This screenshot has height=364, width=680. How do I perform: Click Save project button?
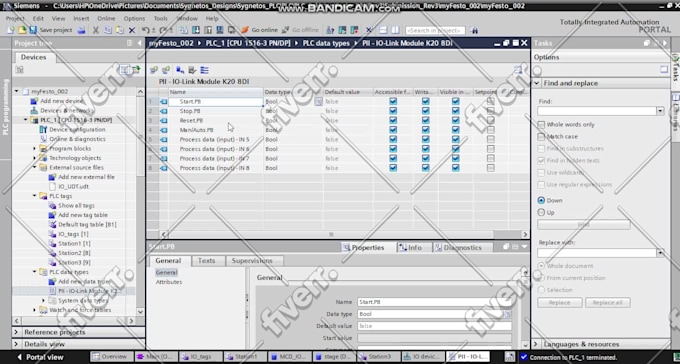[51, 30]
